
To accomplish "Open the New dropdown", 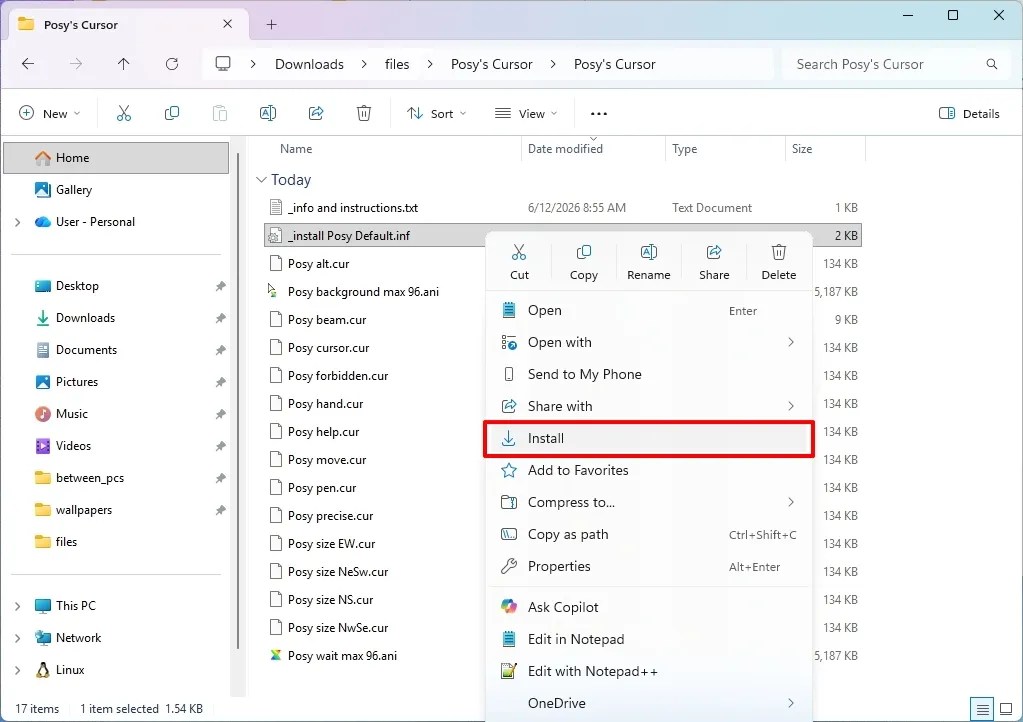I will pos(50,113).
